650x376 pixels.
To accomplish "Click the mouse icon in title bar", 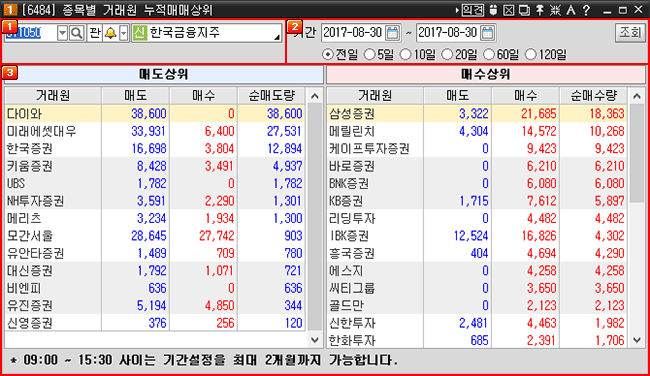I will coord(493,10).
